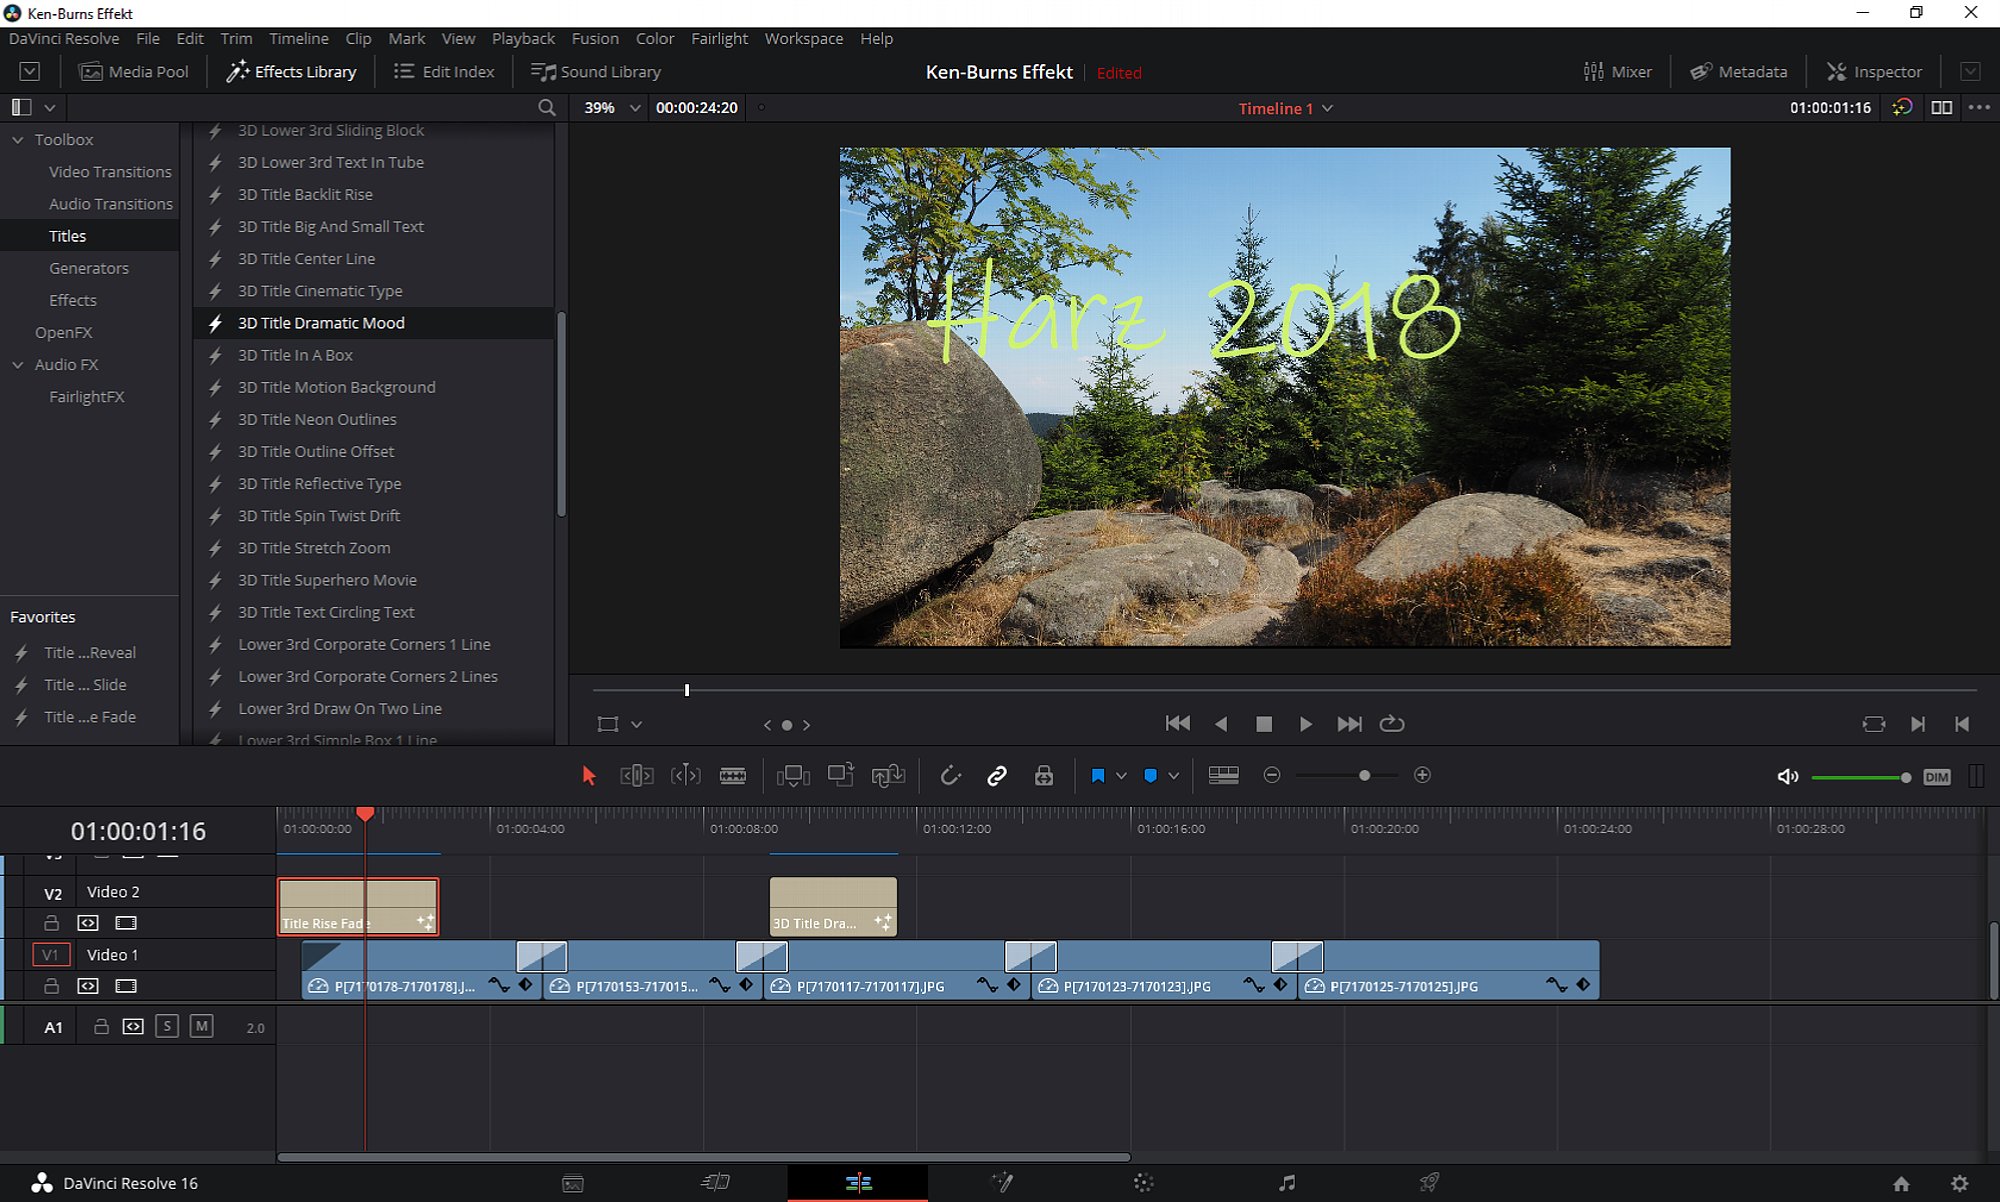The height and width of the screenshot is (1202, 2000).
Task: Select the Blade edit mode tool
Action: 732,776
